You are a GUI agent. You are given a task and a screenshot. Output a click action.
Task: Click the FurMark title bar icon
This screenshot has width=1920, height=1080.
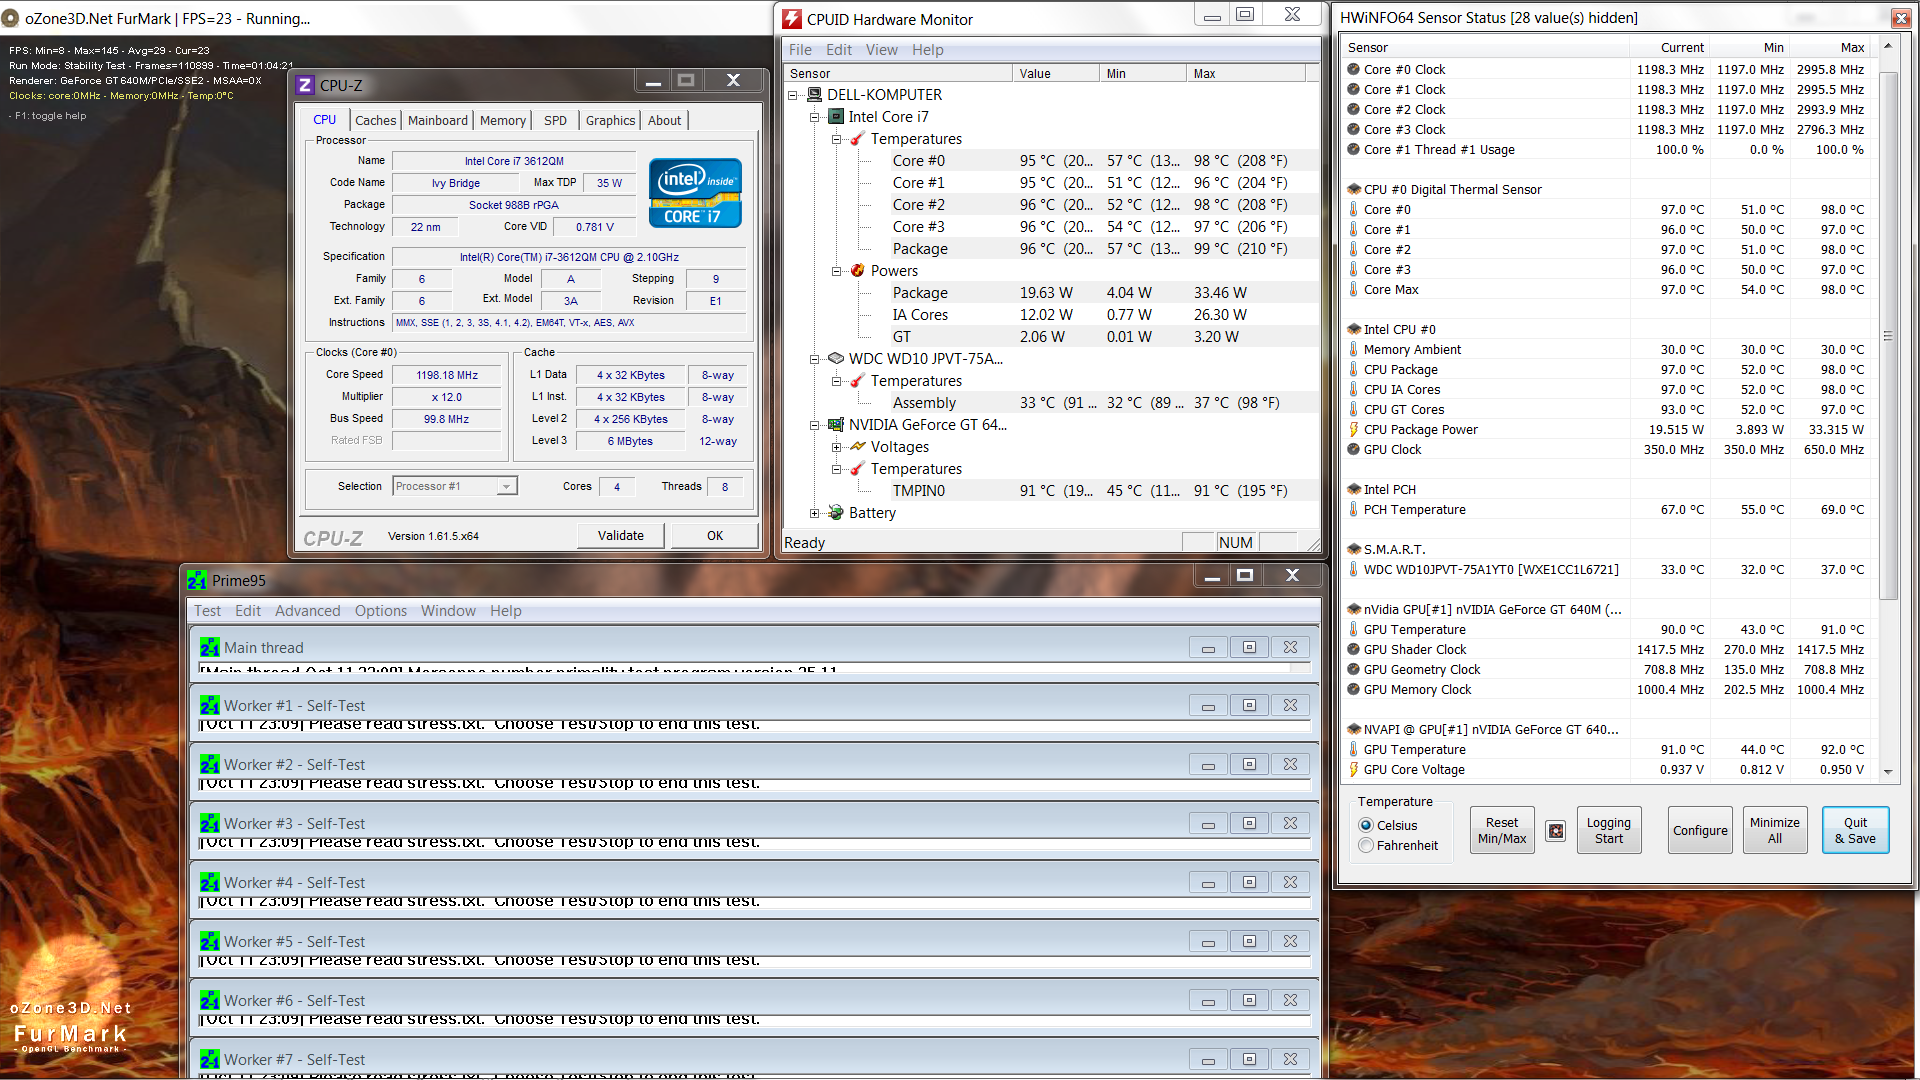coord(11,18)
